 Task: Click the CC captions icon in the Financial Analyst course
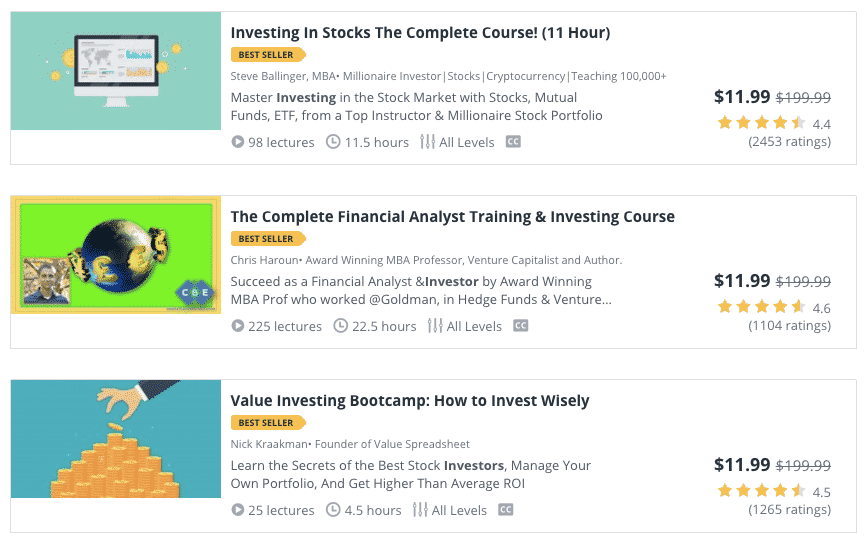(521, 326)
